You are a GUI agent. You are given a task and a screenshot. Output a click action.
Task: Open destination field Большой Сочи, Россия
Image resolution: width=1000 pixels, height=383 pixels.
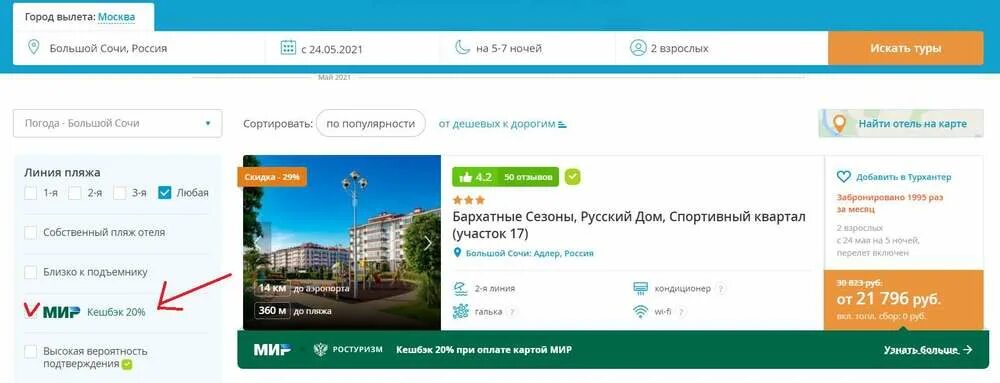click(139, 48)
